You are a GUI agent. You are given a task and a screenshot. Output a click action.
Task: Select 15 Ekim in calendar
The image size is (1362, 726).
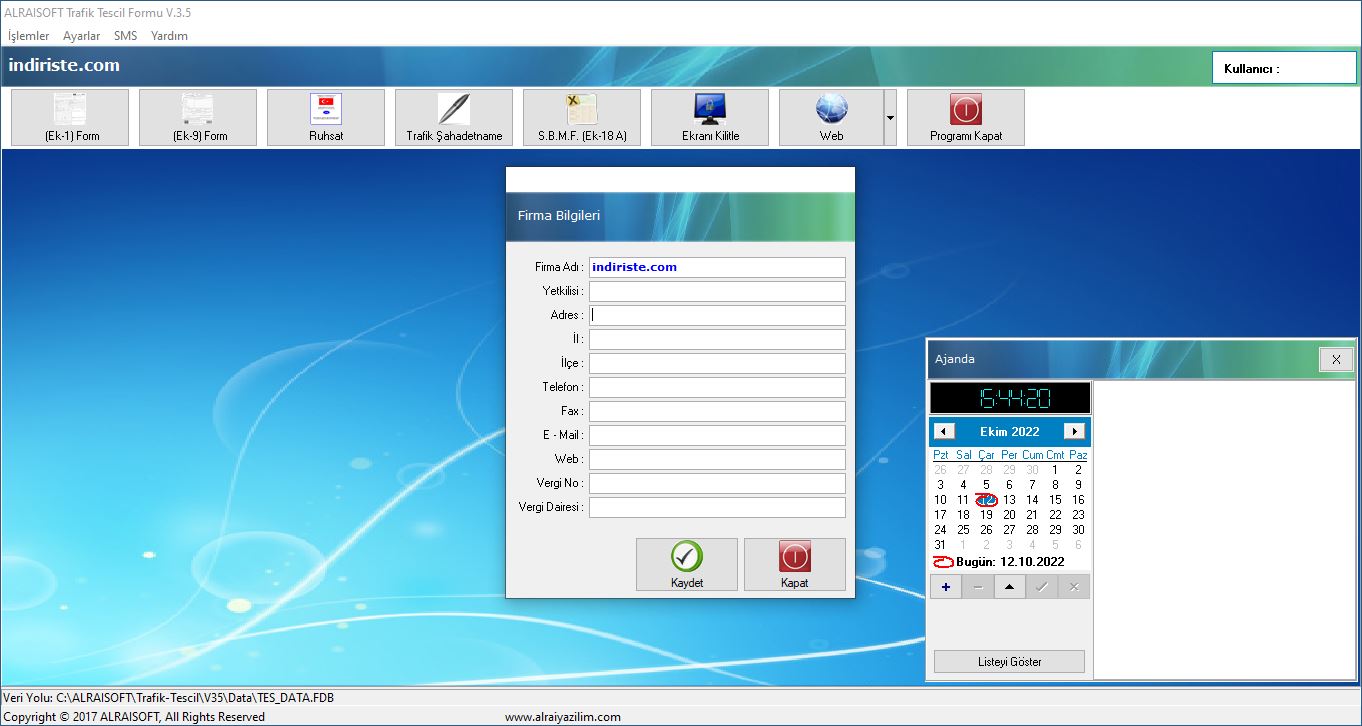pyautogui.click(x=1055, y=500)
